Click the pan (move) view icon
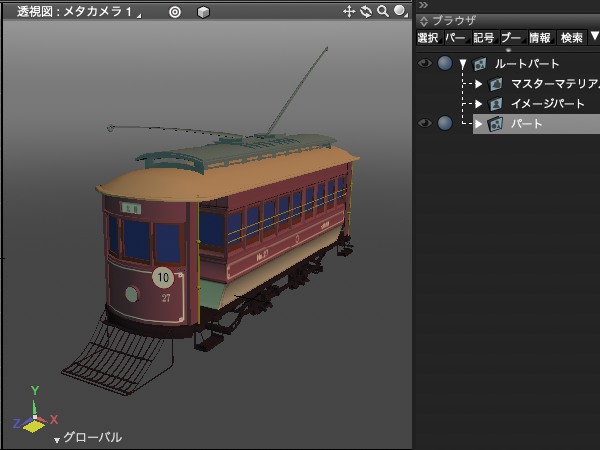Image resolution: width=600 pixels, height=450 pixels. pos(349,12)
